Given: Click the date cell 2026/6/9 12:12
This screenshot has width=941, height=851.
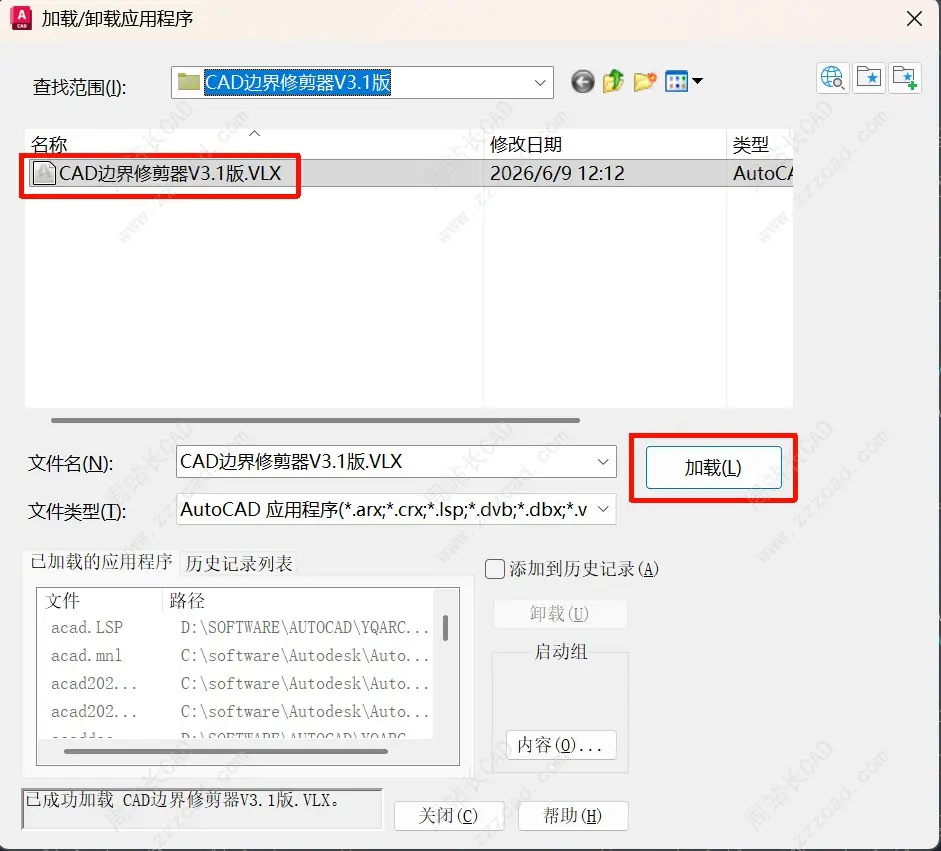Looking at the screenshot, I should pyautogui.click(x=557, y=173).
